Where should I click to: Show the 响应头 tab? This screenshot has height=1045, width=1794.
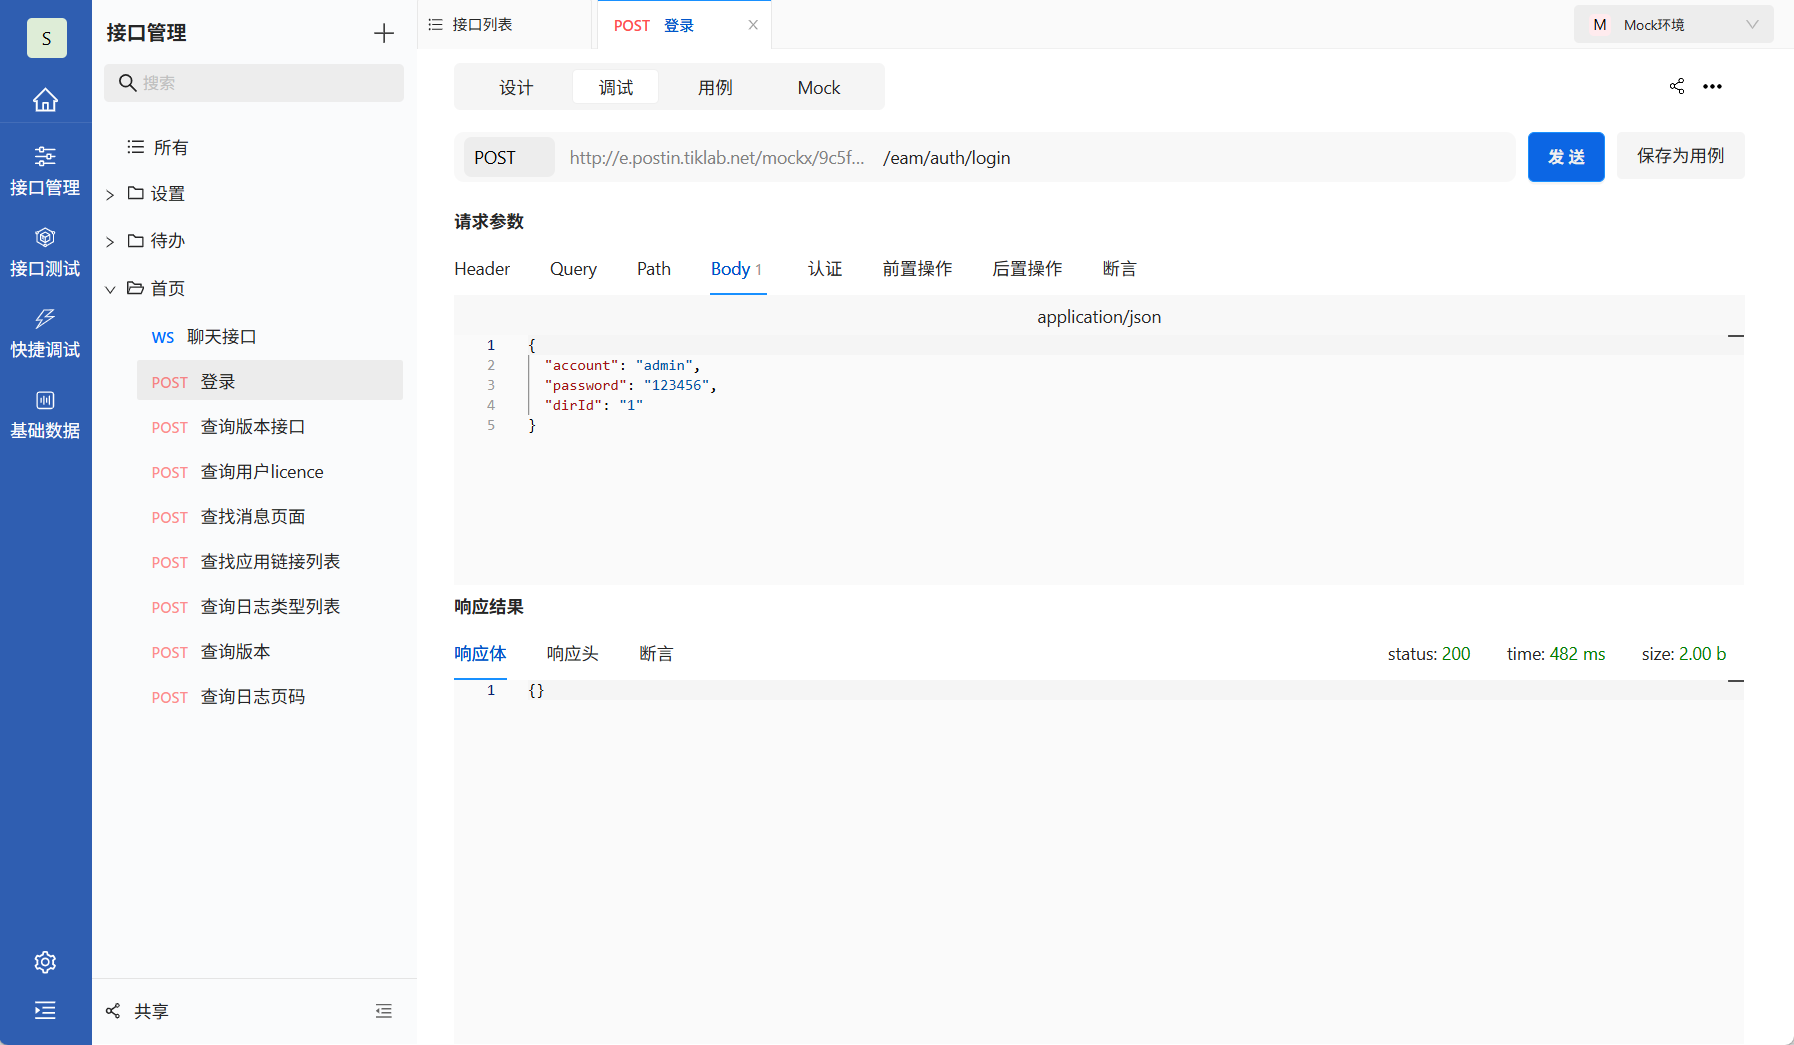click(572, 653)
